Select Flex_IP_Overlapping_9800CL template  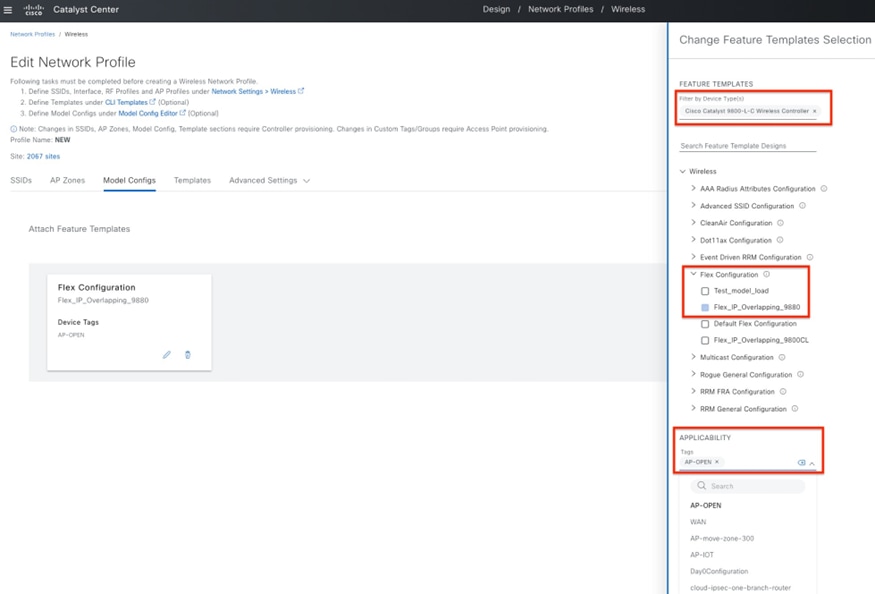(x=705, y=338)
